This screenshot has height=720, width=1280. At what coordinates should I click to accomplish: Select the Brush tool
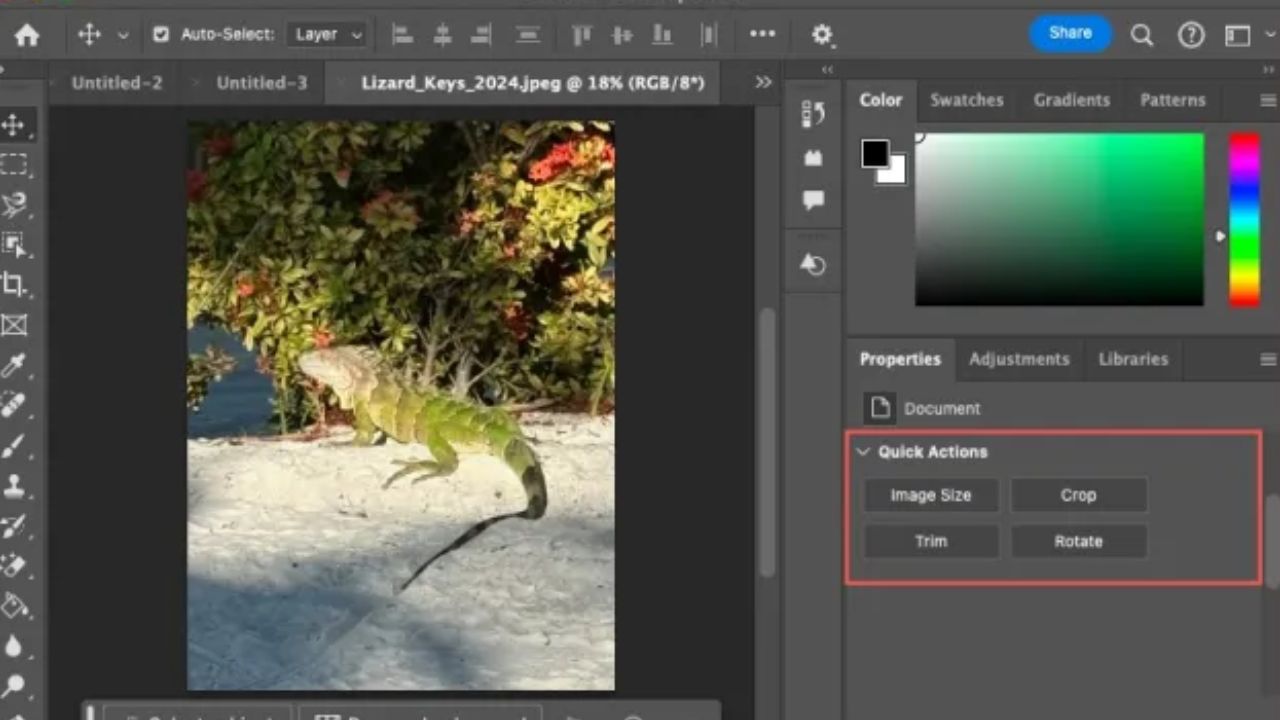[14, 446]
